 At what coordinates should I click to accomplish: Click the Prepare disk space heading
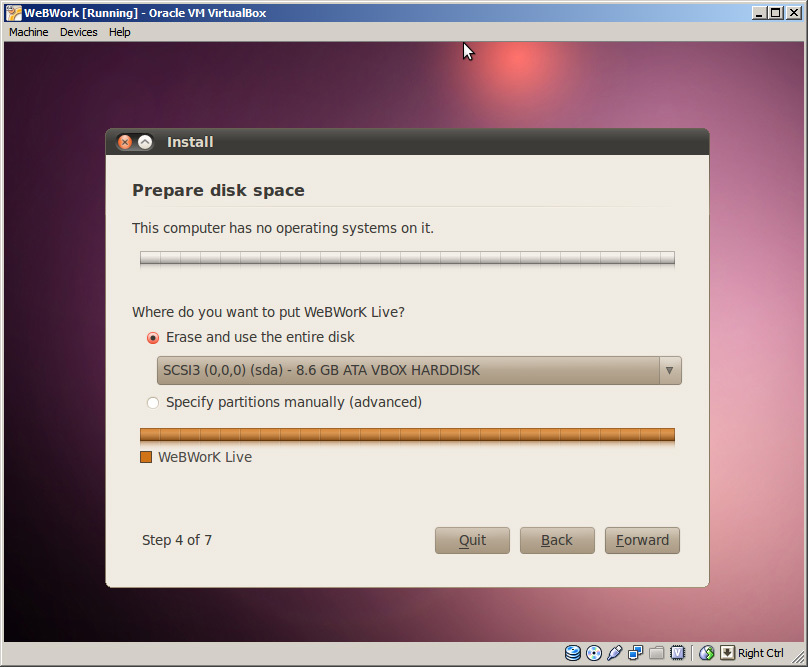tap(218, 191)
